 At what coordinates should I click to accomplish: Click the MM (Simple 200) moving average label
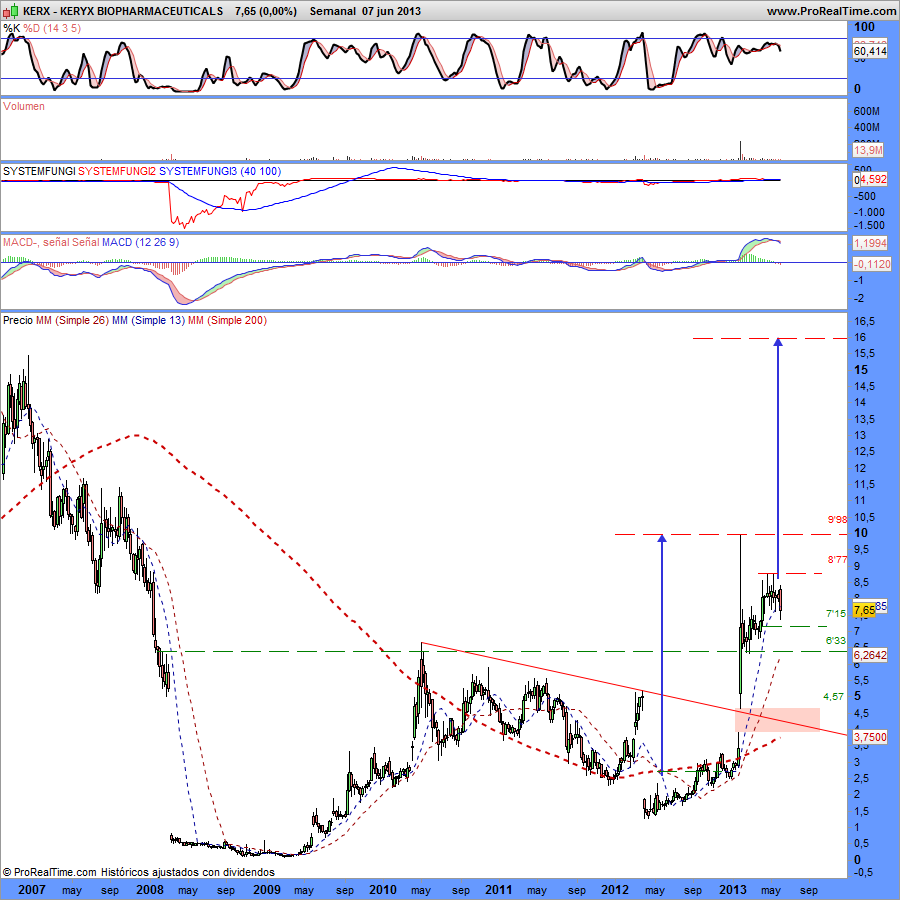227,320
